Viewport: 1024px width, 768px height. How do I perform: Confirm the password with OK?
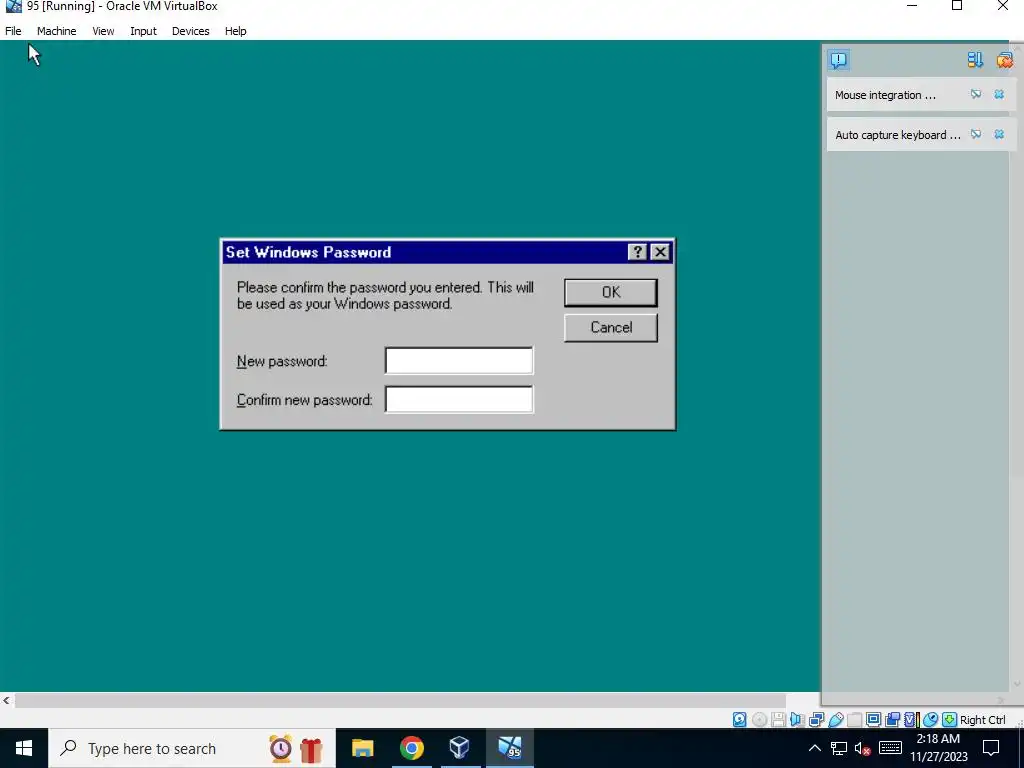pos(611,293)
